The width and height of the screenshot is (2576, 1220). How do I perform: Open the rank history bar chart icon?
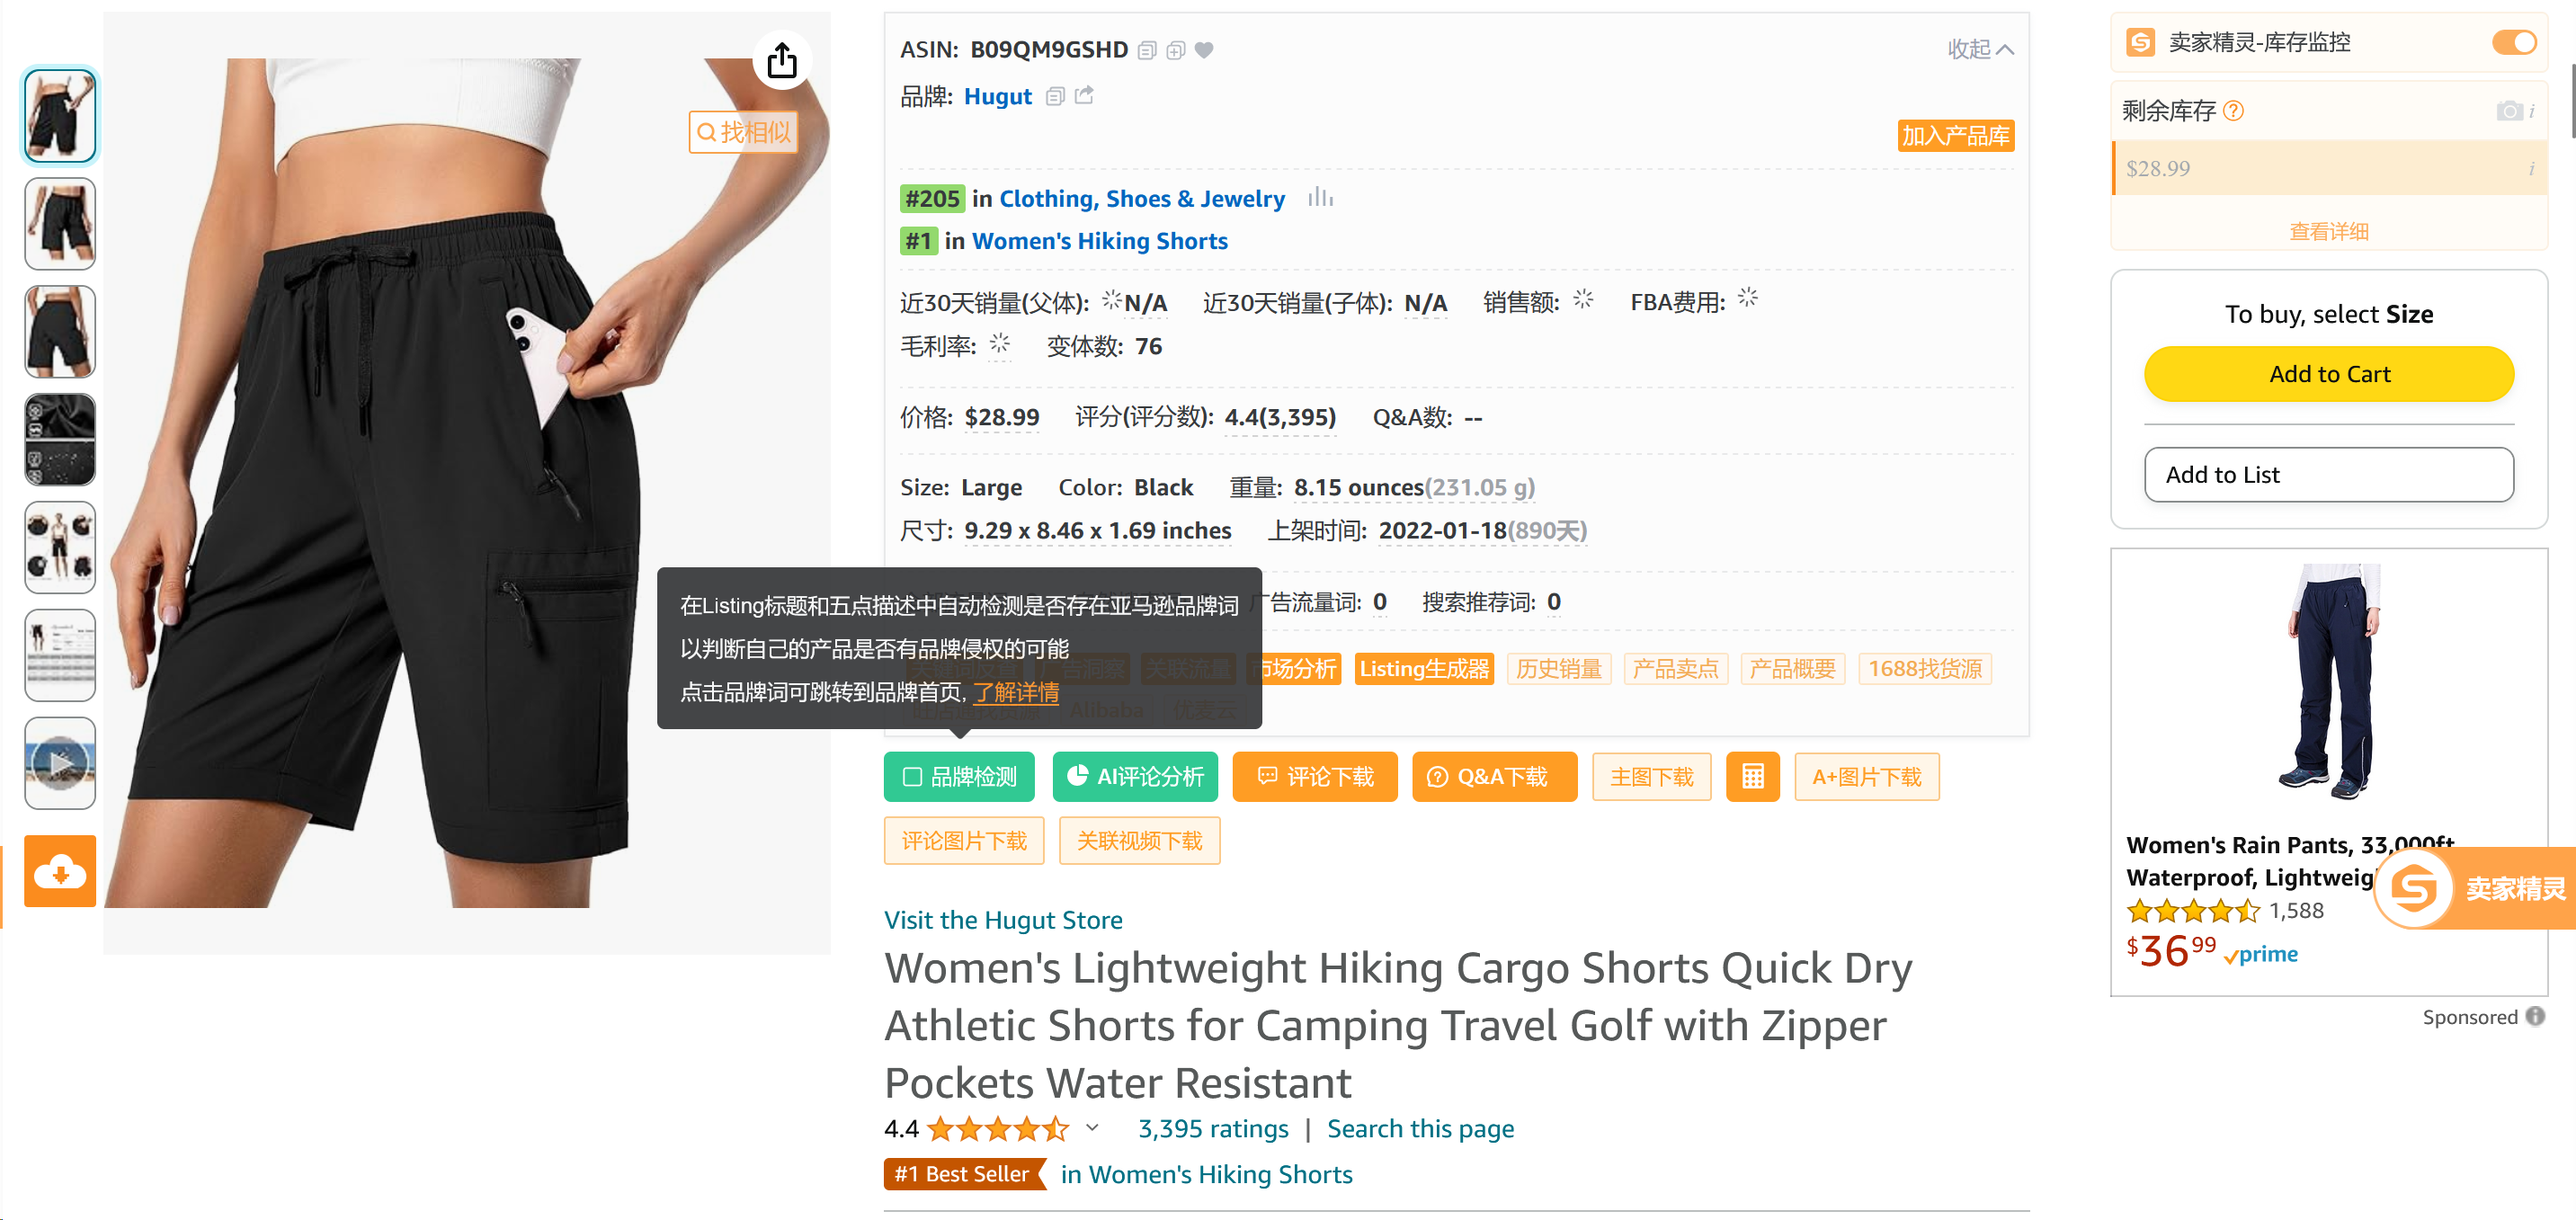click(x=1320, y=198)
